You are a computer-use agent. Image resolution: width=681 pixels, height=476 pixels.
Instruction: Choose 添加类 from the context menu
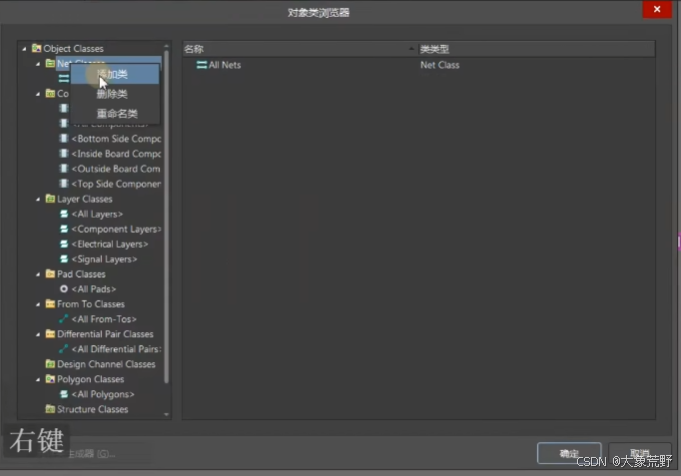115,74
